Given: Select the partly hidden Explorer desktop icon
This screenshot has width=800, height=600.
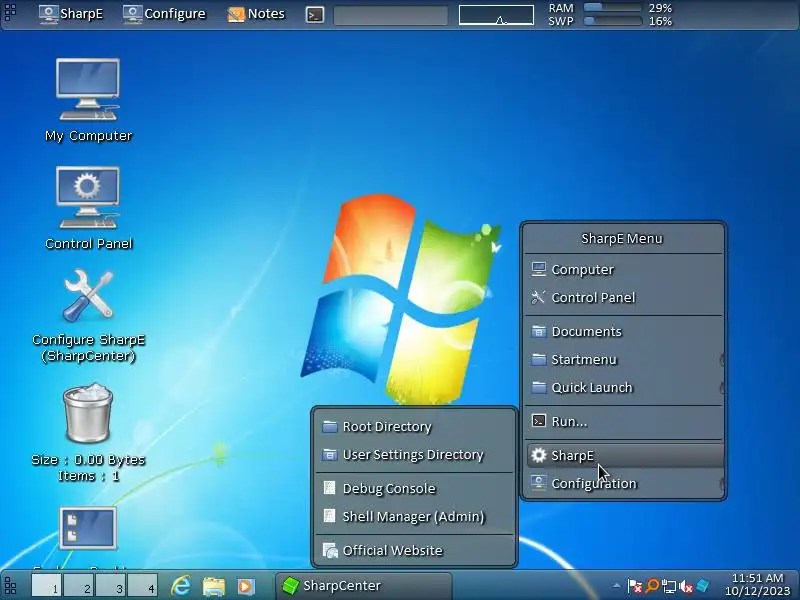Looking at the screenshot, I should pos(88,536).
